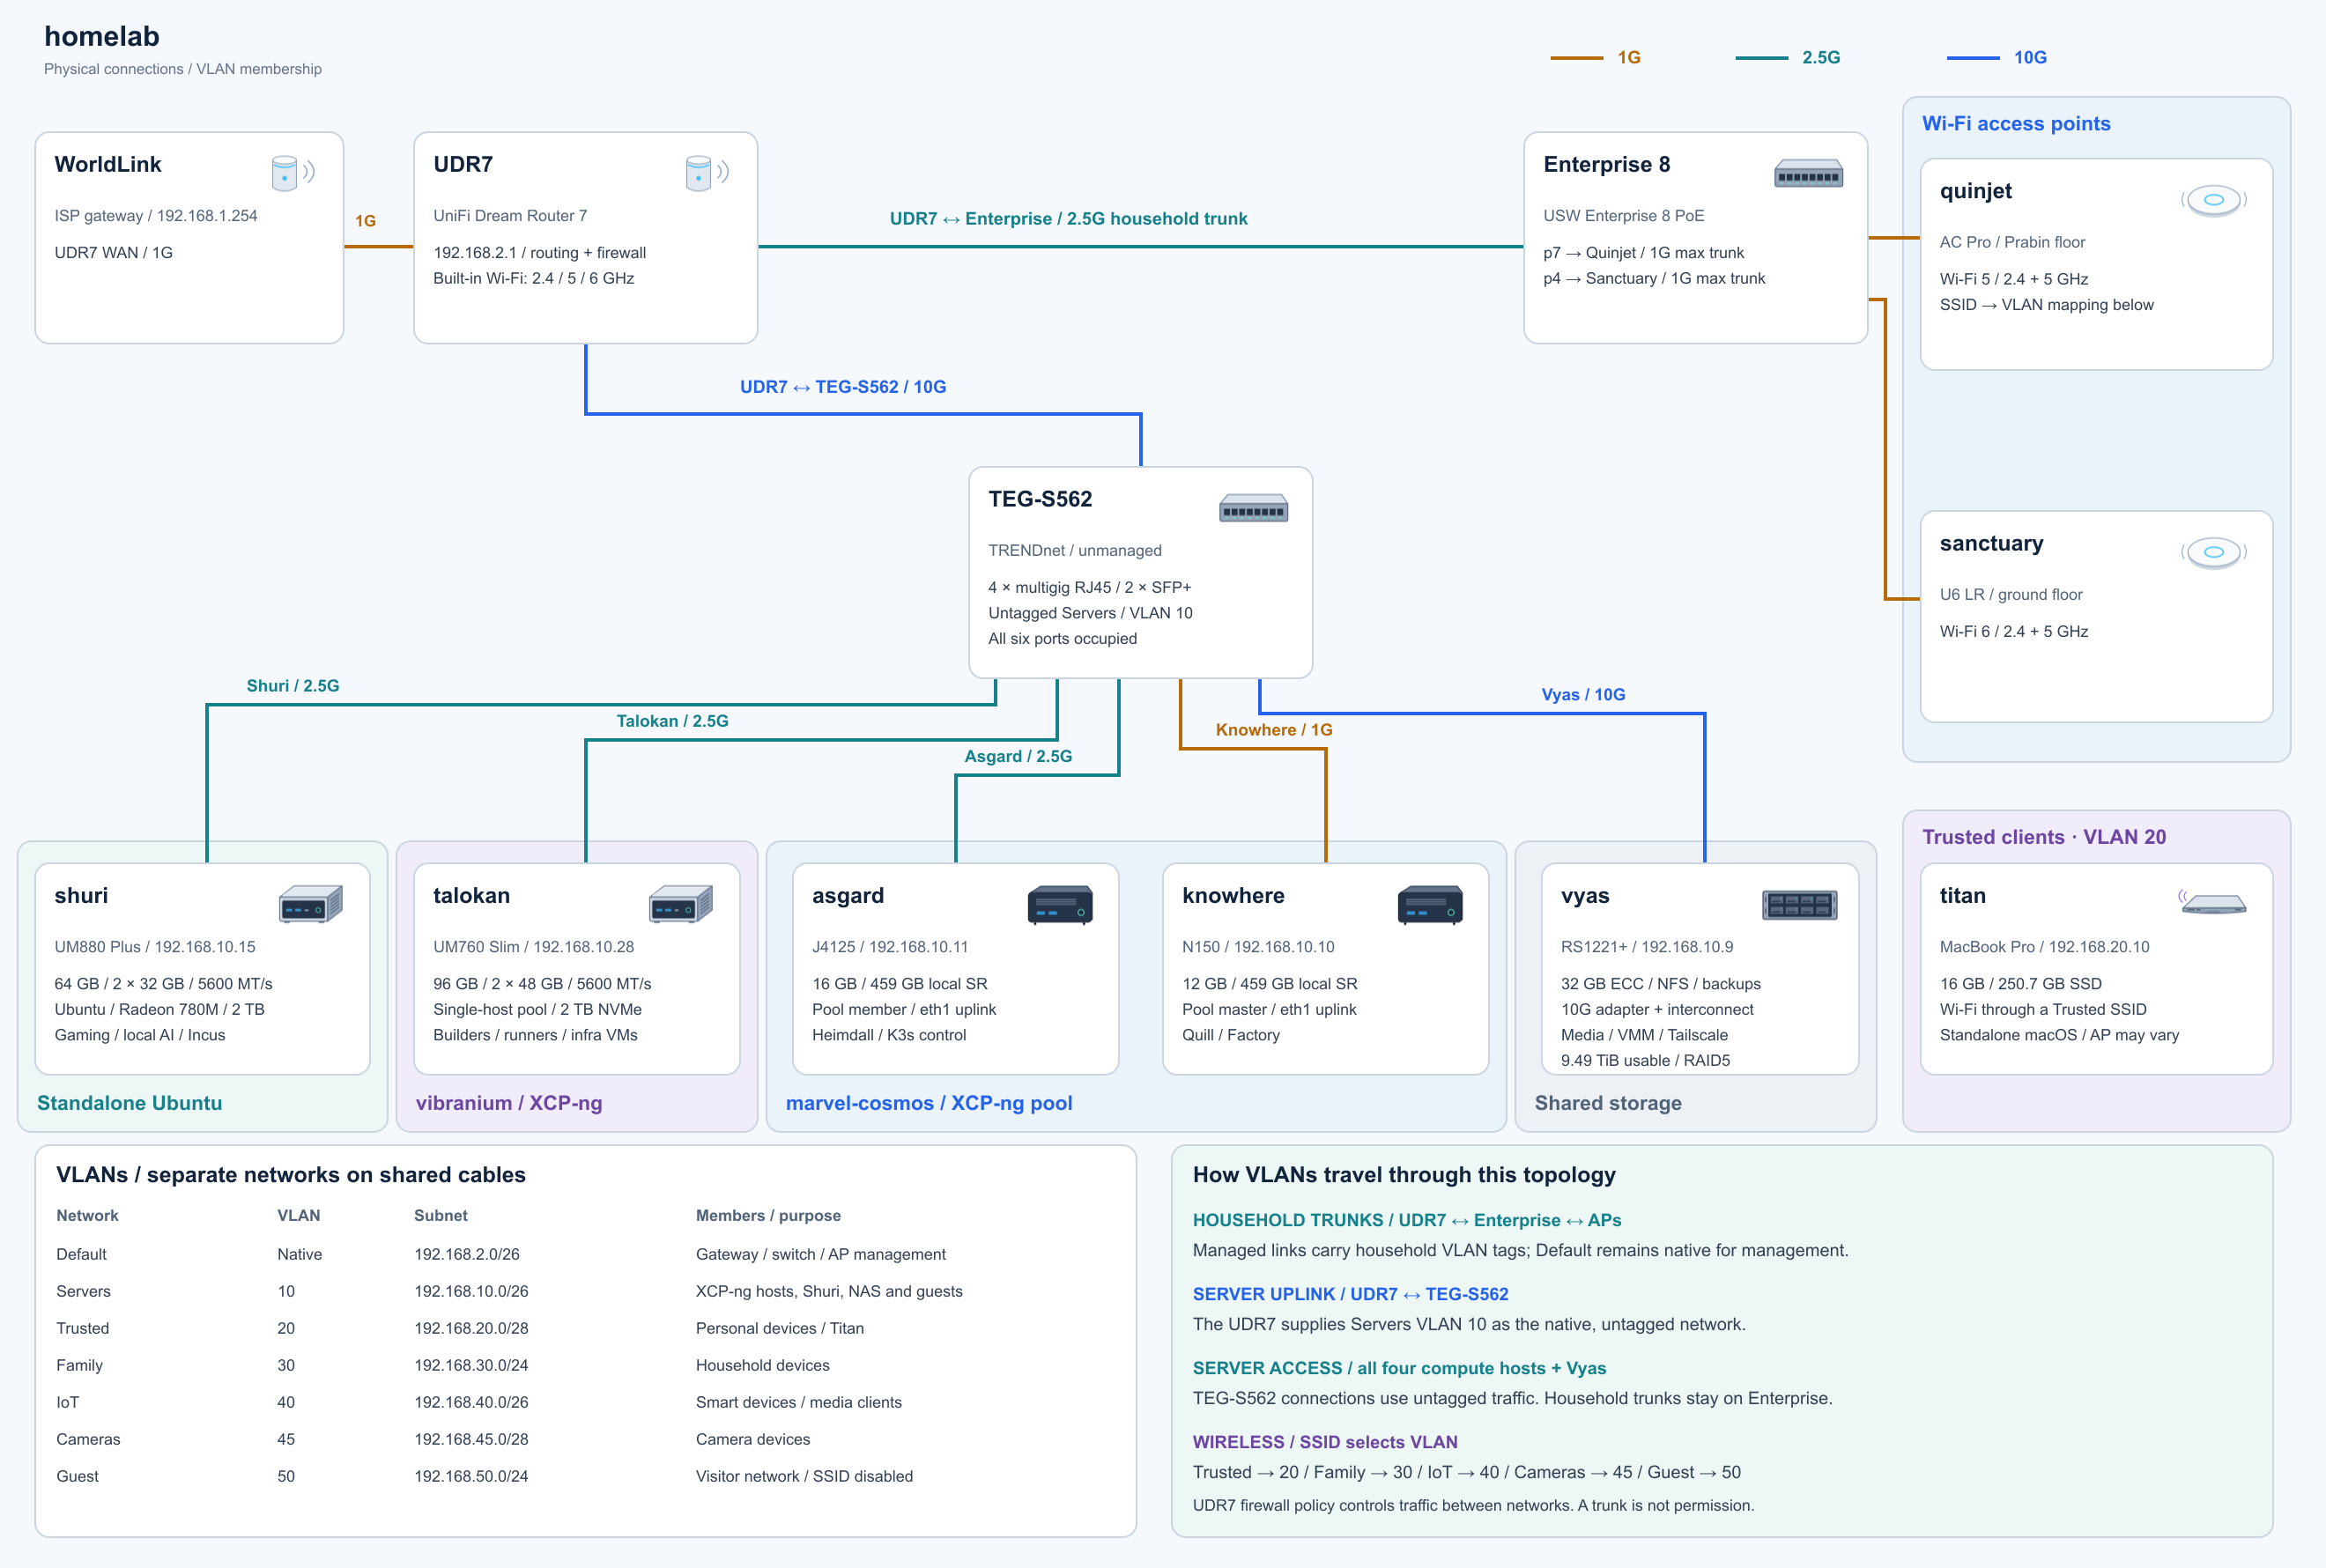Click the 'Network' column header
Image resolution: width=2326 pixels, height=1568 pixels.
tap(87, 1215)
